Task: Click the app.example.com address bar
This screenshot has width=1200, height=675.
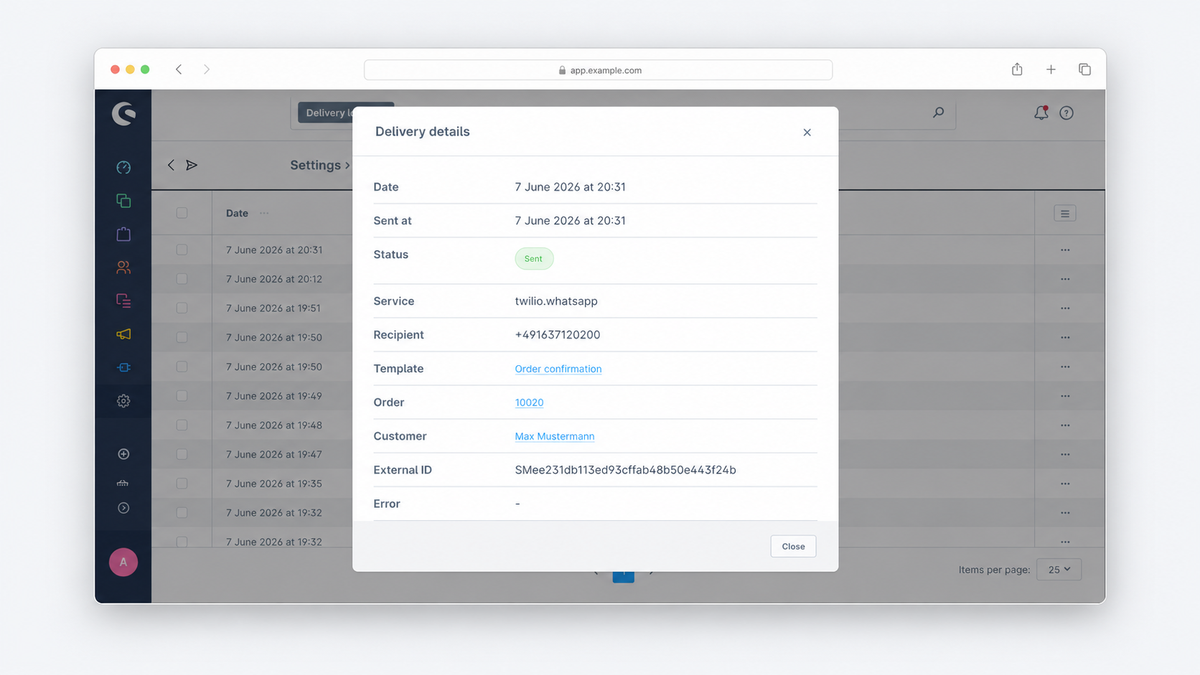Action: pyautogui.click(x=598, y=70)
